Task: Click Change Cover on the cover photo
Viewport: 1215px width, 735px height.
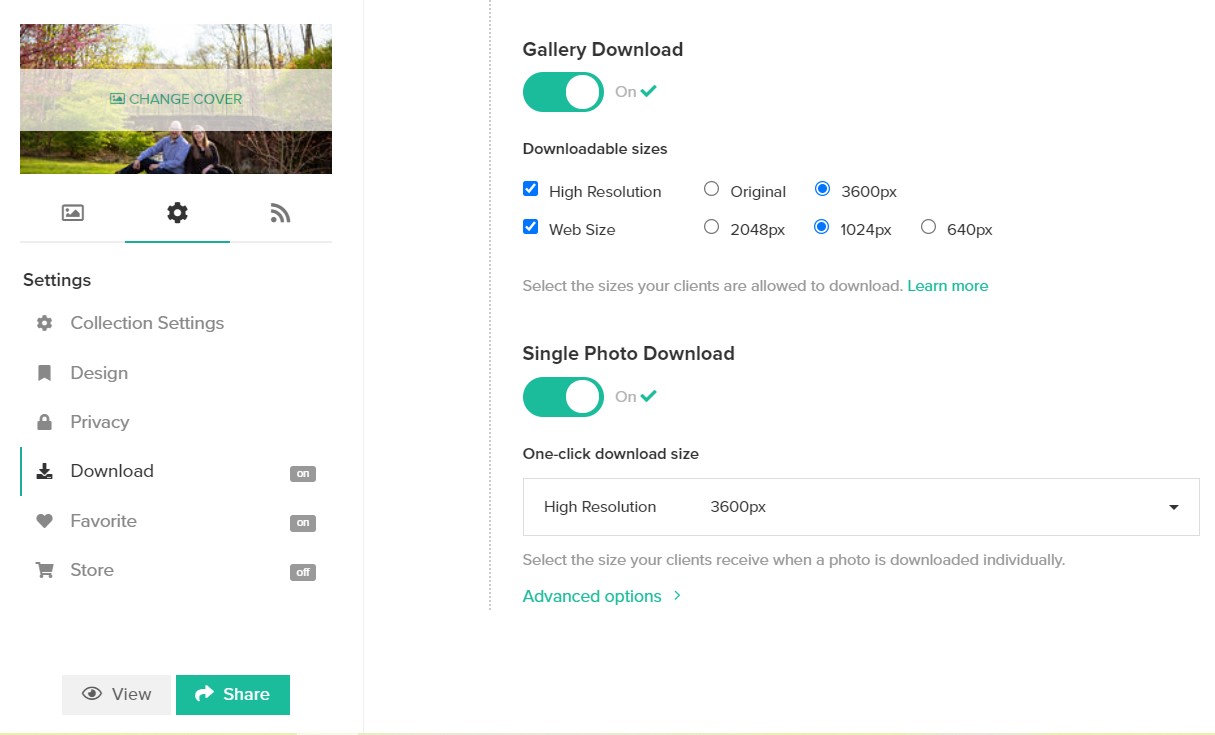Action: [x=176, y=99]
